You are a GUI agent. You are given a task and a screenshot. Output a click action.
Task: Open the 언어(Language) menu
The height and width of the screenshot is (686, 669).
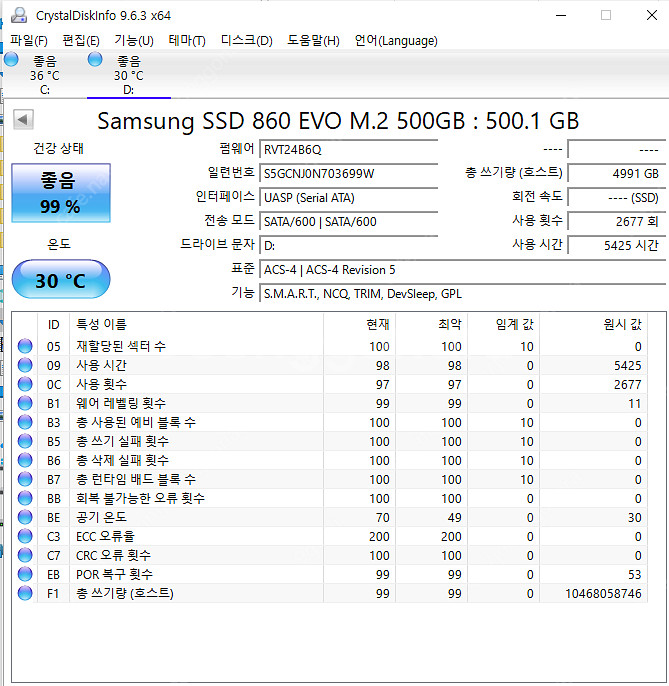[x=396, y=41]
